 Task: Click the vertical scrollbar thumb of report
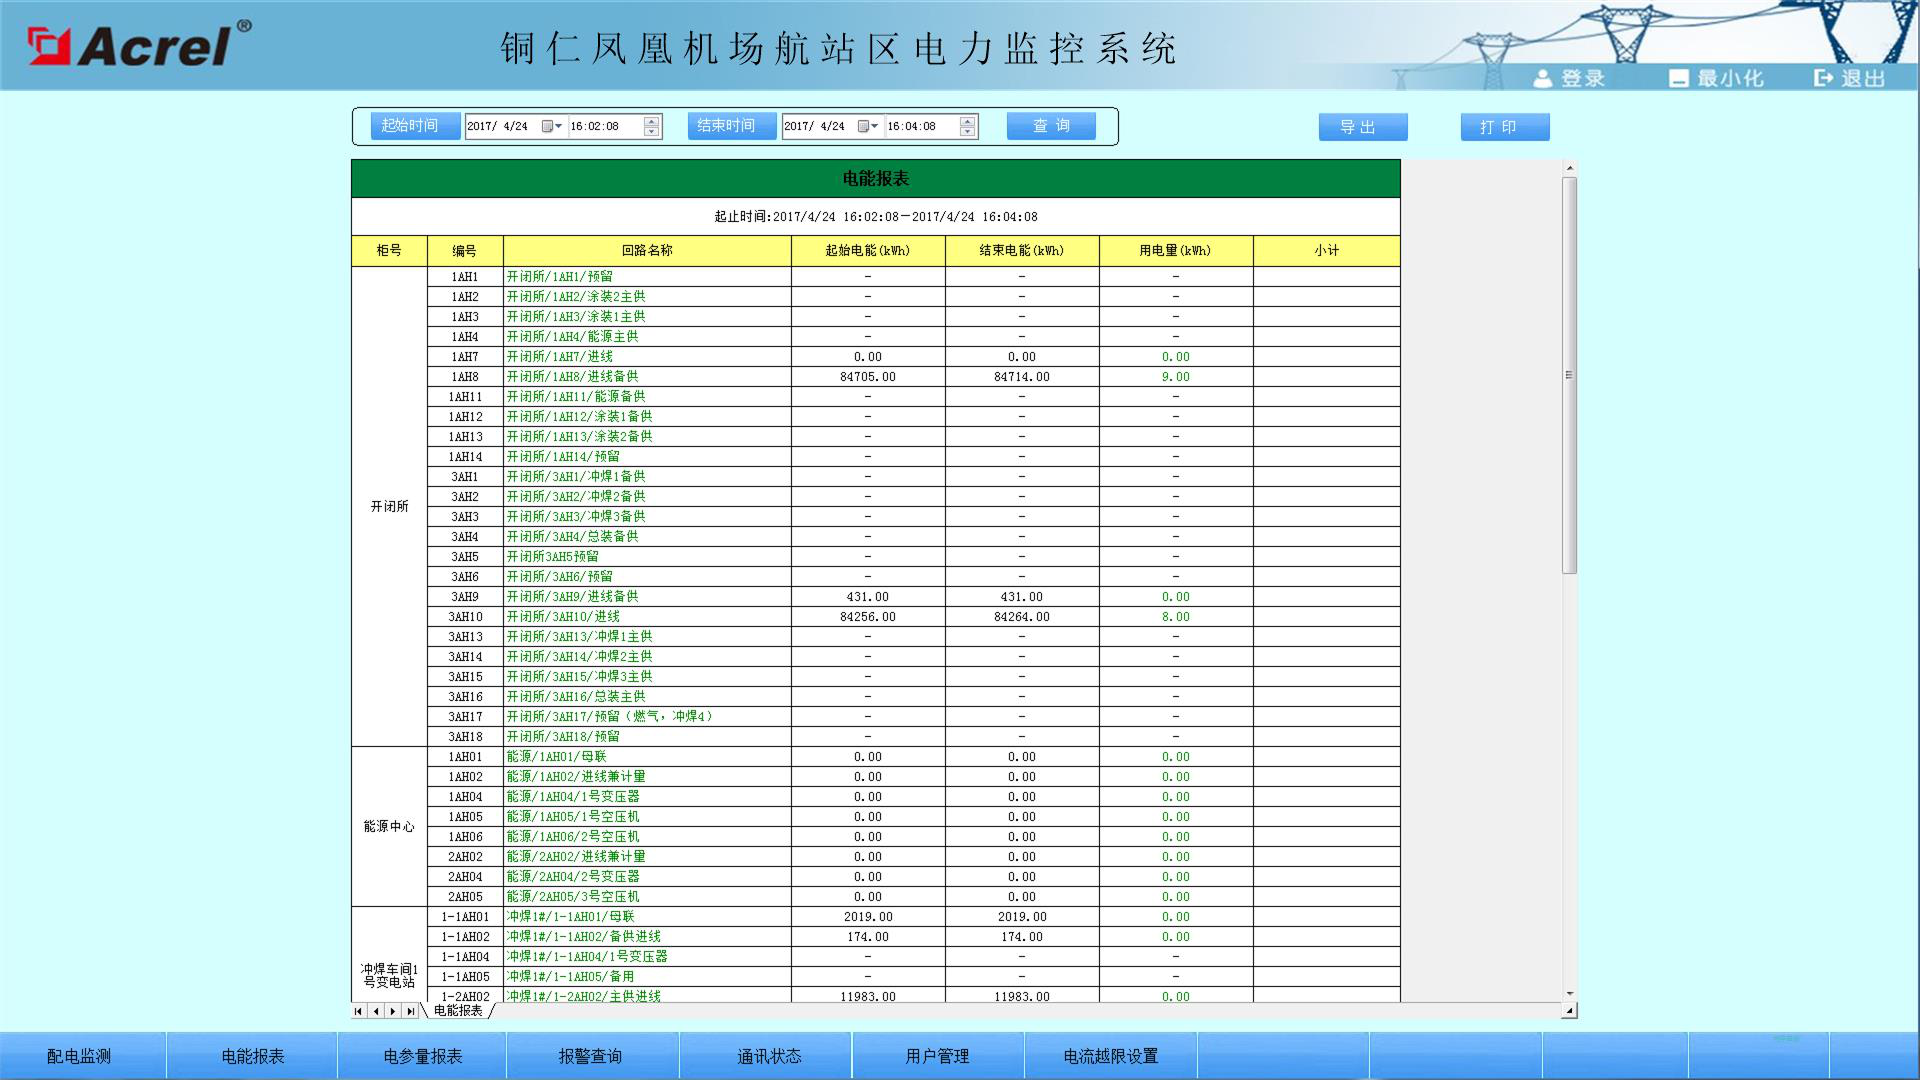click(x=1569, y=375)
